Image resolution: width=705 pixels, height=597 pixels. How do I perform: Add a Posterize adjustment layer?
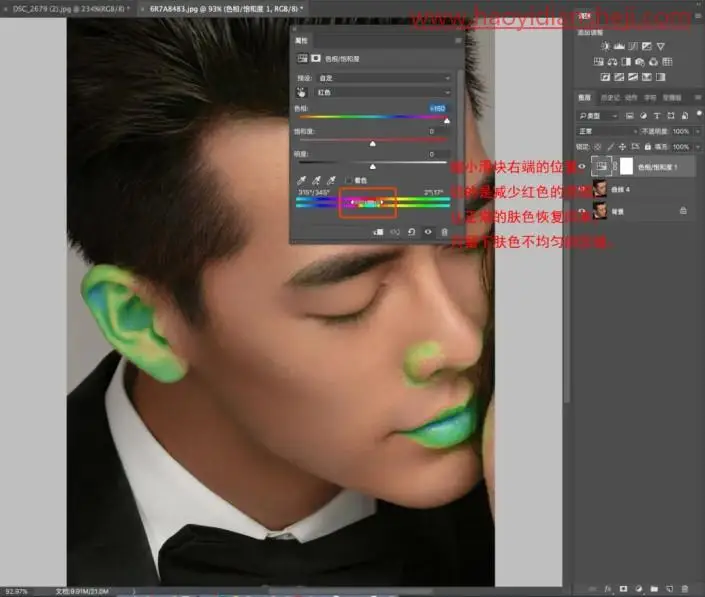tap(619, 77)
